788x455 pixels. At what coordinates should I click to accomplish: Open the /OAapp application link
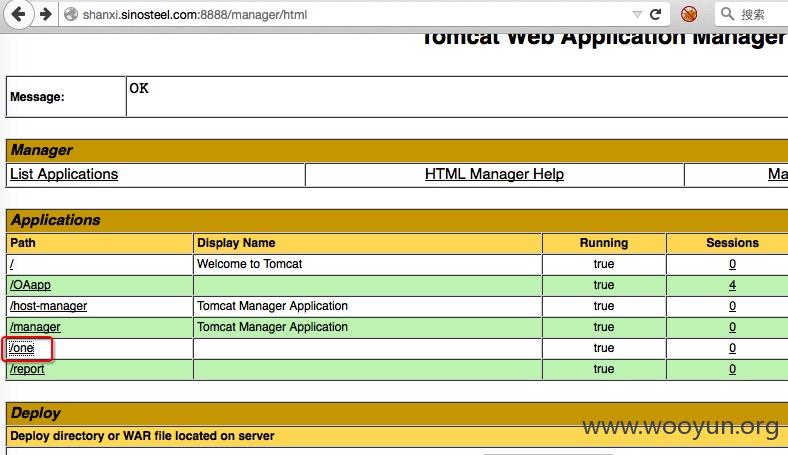[x=30, y=285]
